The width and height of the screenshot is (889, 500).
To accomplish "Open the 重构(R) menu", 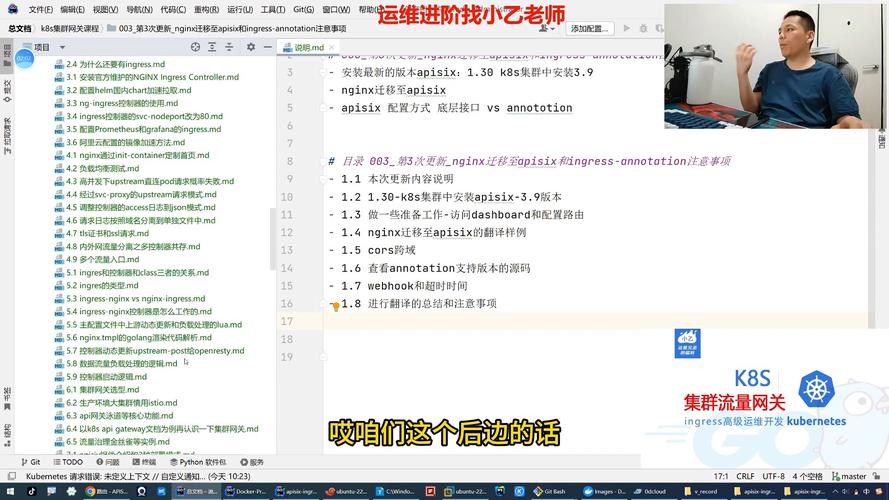I will pyautogui.click(x=206, y=10).
